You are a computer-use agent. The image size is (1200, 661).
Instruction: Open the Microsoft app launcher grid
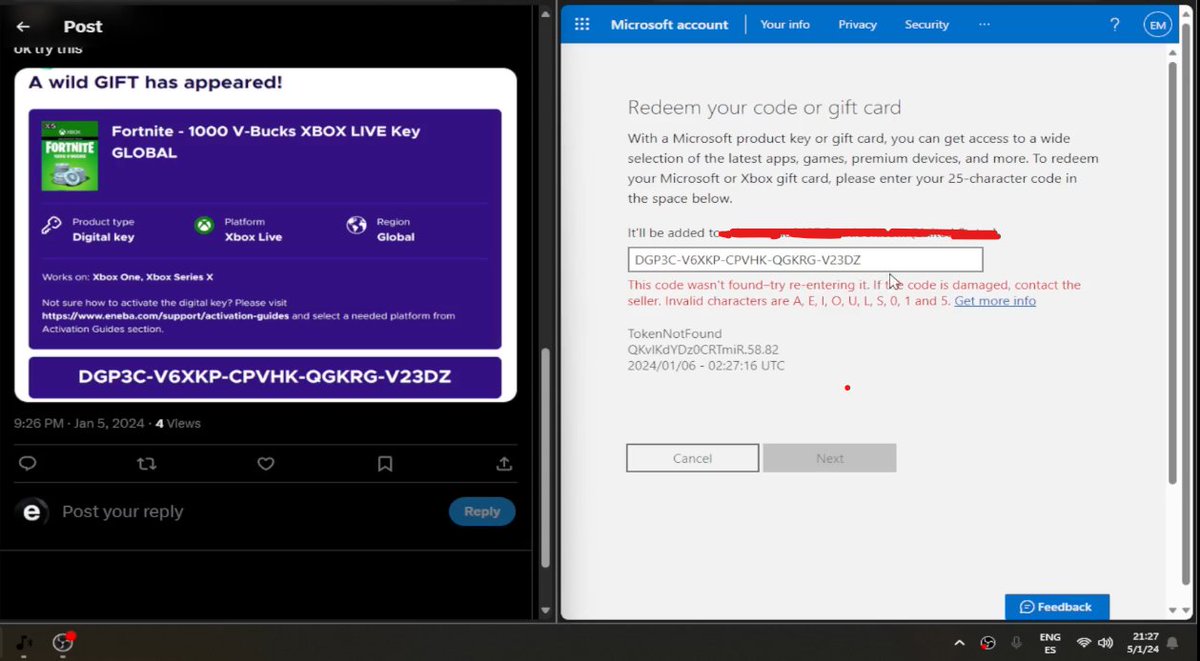click(582, 24)
